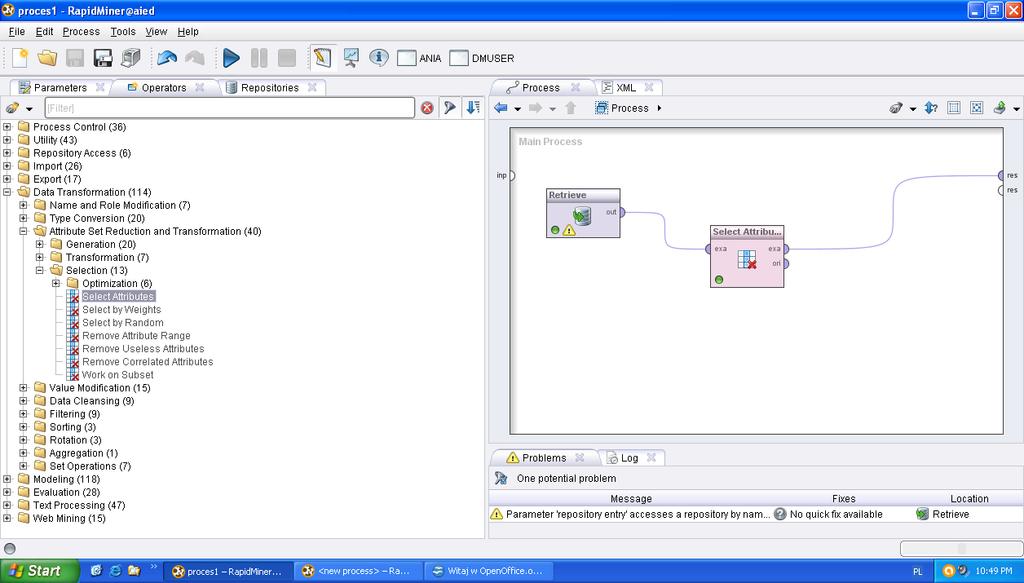Switch to Design perspective icon
This screenshot has width=1024, height=583.
[x=323, y=58]
